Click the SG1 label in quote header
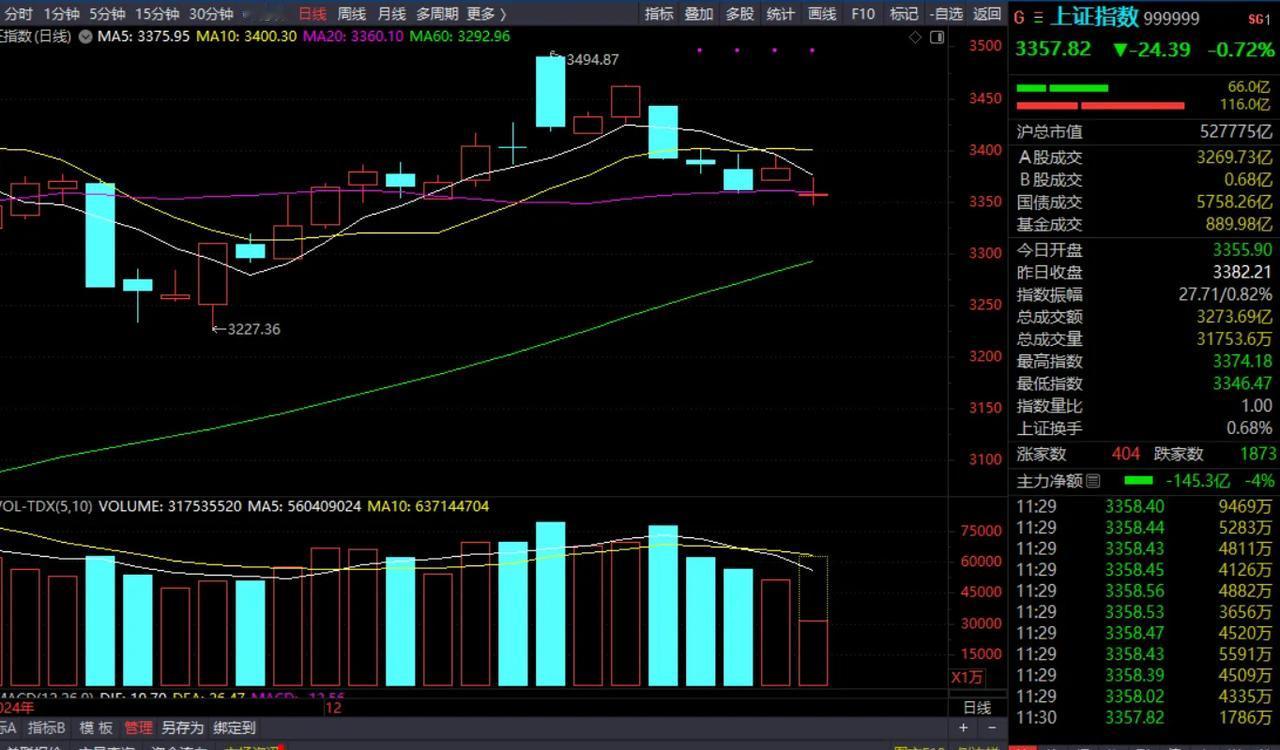Viewport: 1280px width, 750px height. [1259, 19]
